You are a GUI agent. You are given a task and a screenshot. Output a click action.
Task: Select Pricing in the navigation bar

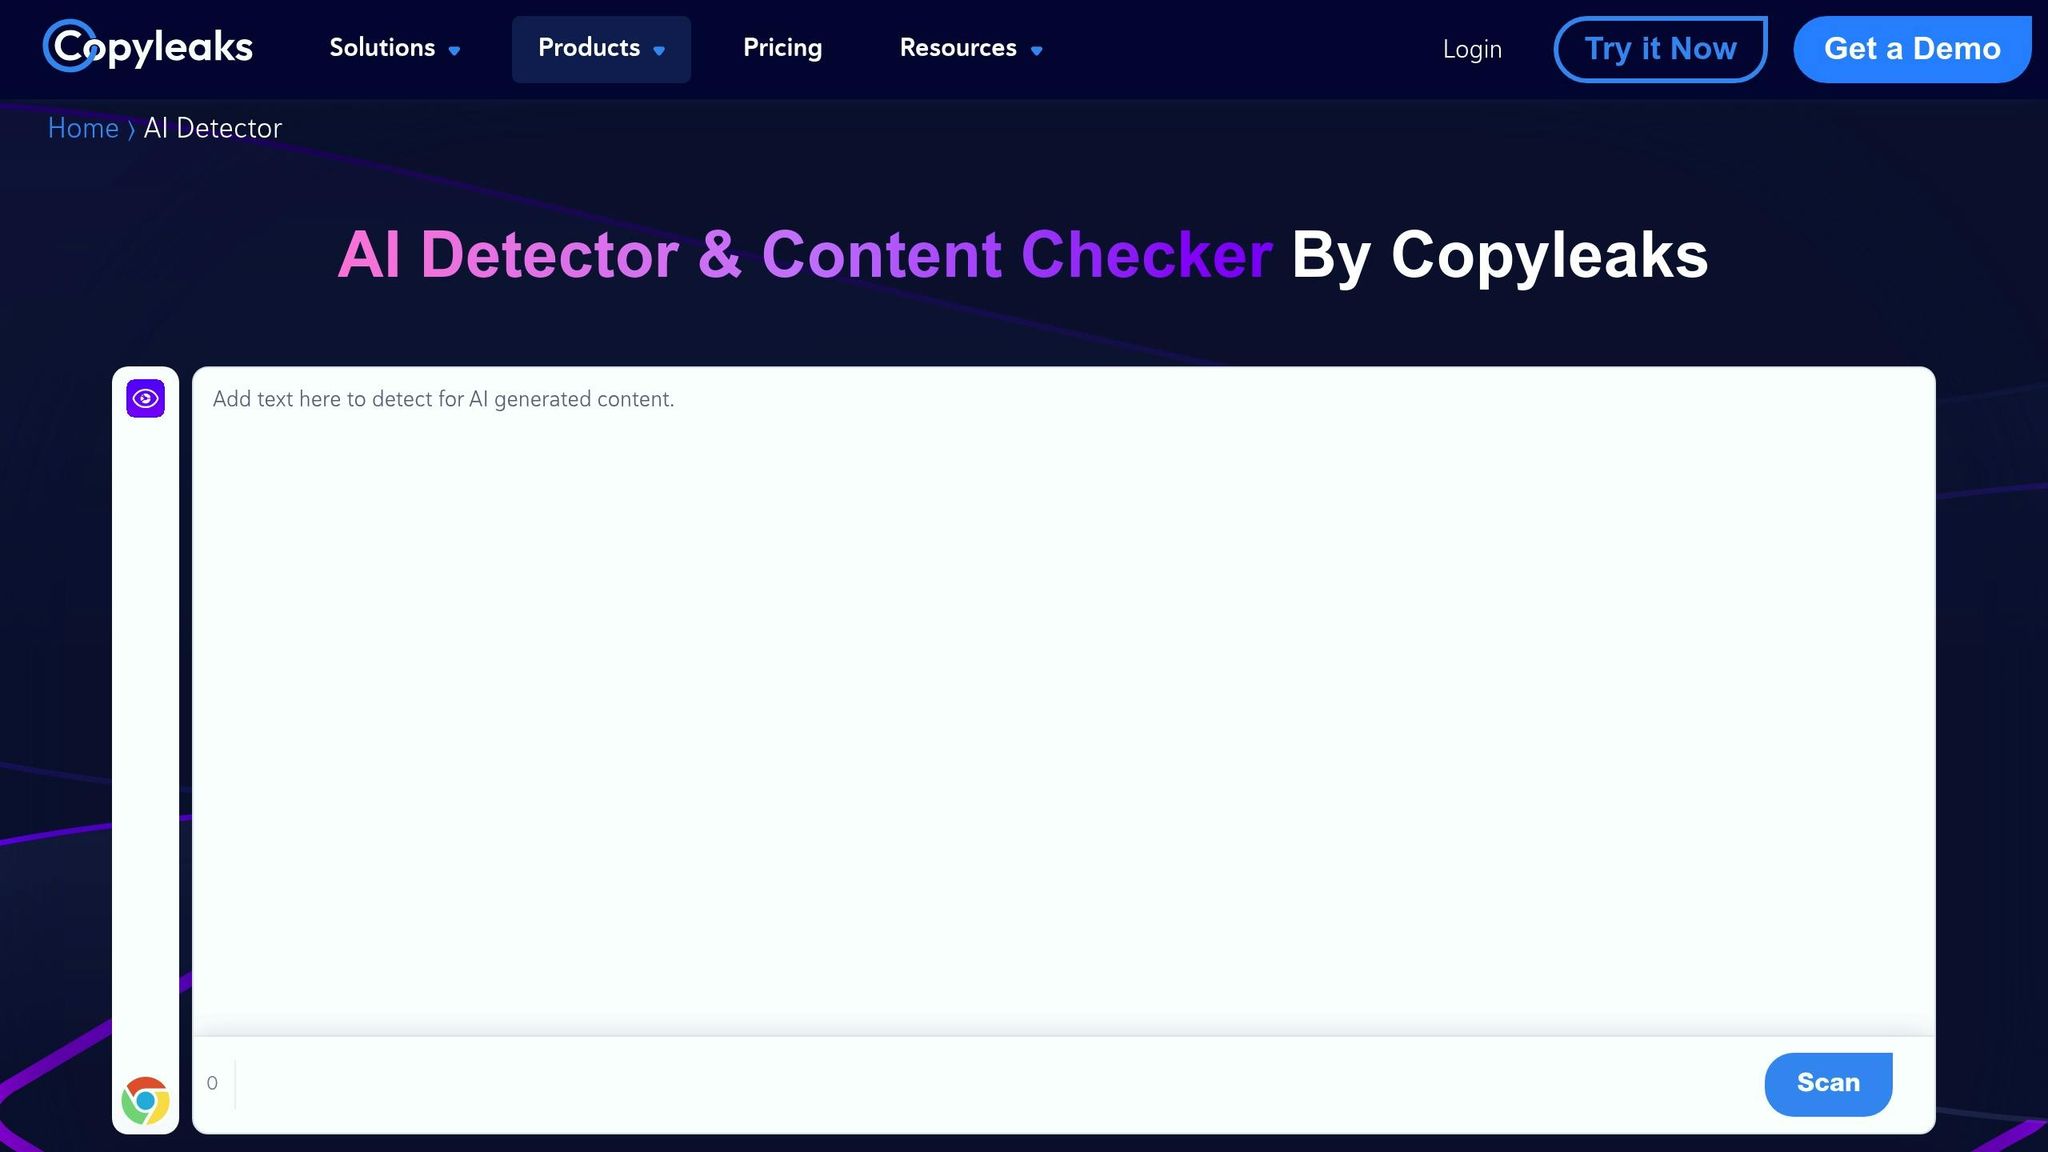[x=782, y=48]
